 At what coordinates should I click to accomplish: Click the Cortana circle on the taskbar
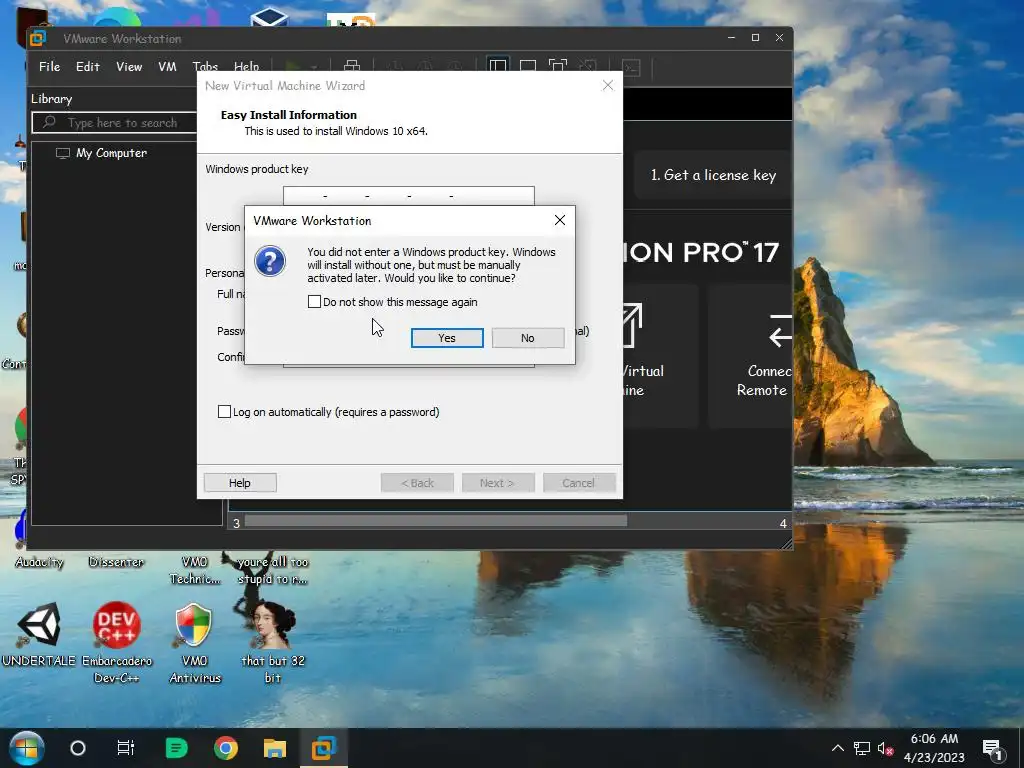pyautogui.click(x=78, y=748)
